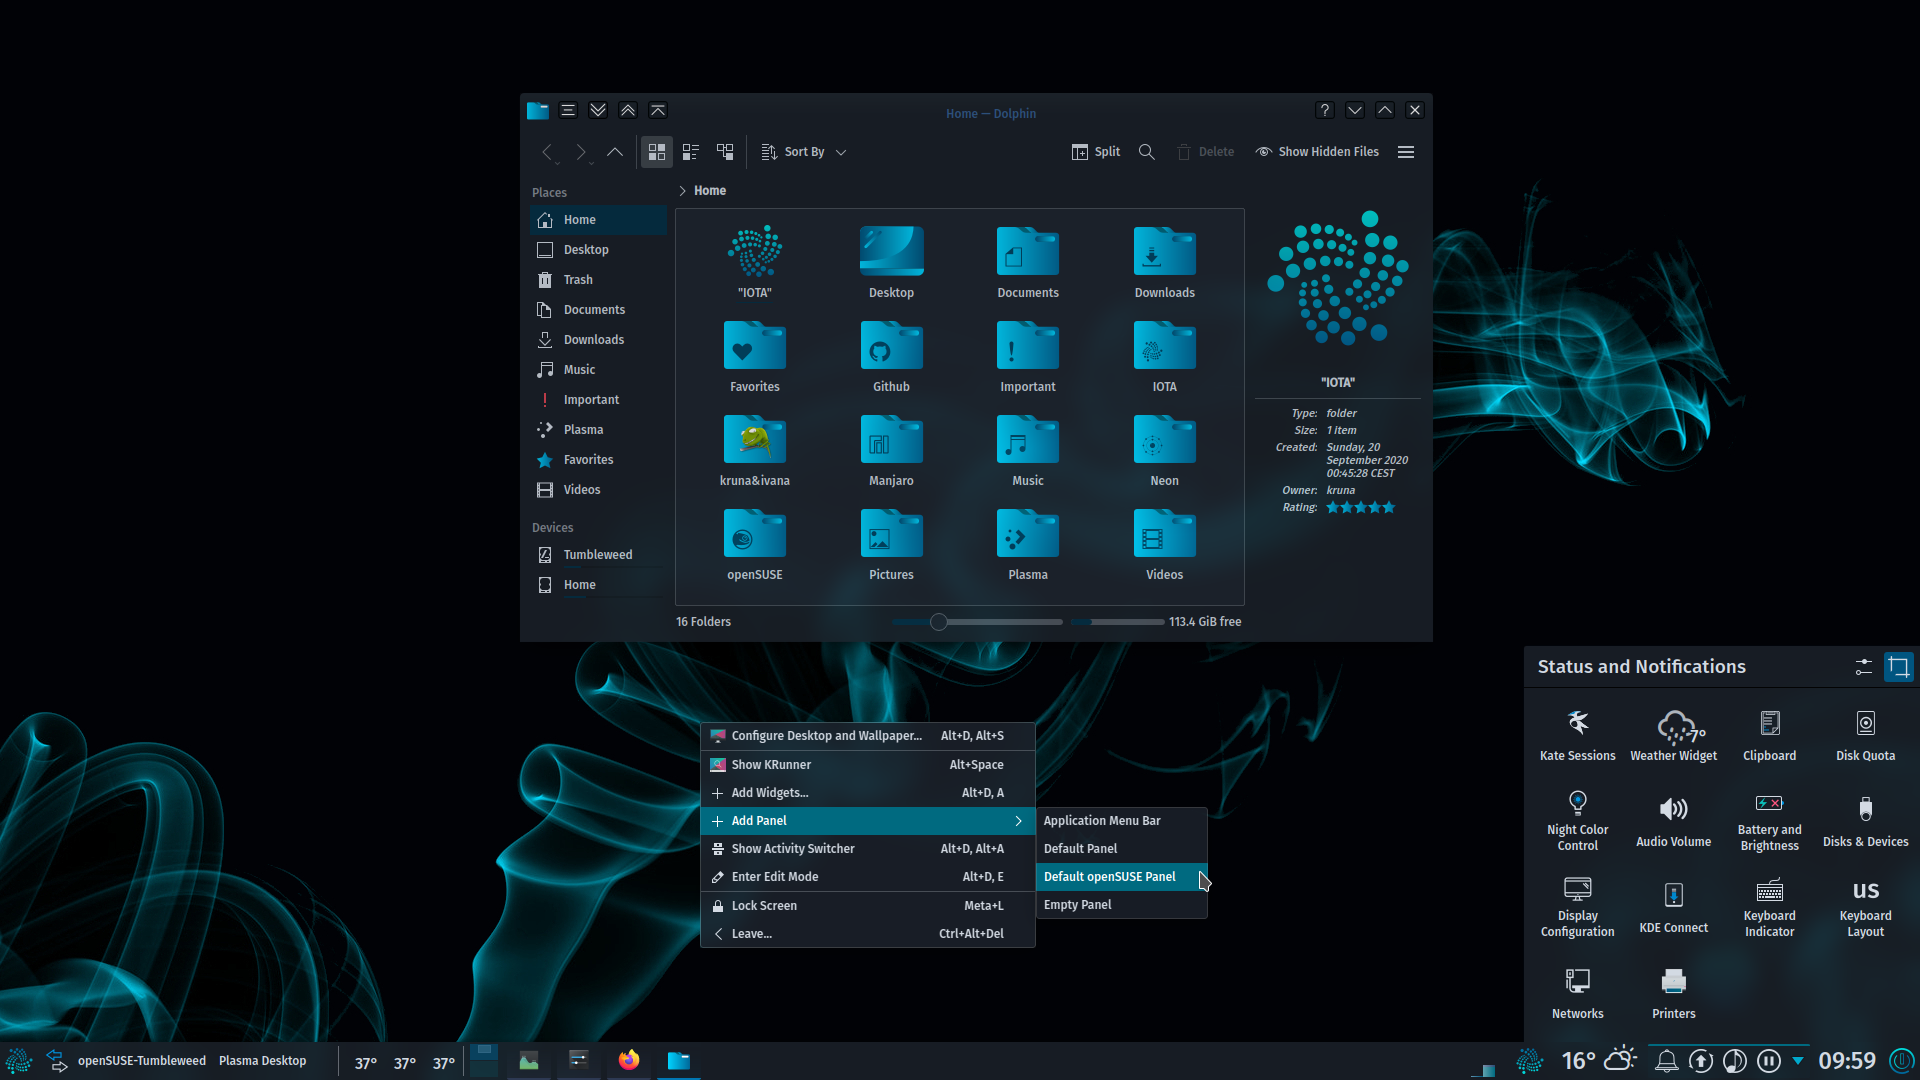Screen dimensions: 1920x1080
Task: Collapse the system tray with the arrow
Action: pyautogui.click(x=1798, y=1060)
